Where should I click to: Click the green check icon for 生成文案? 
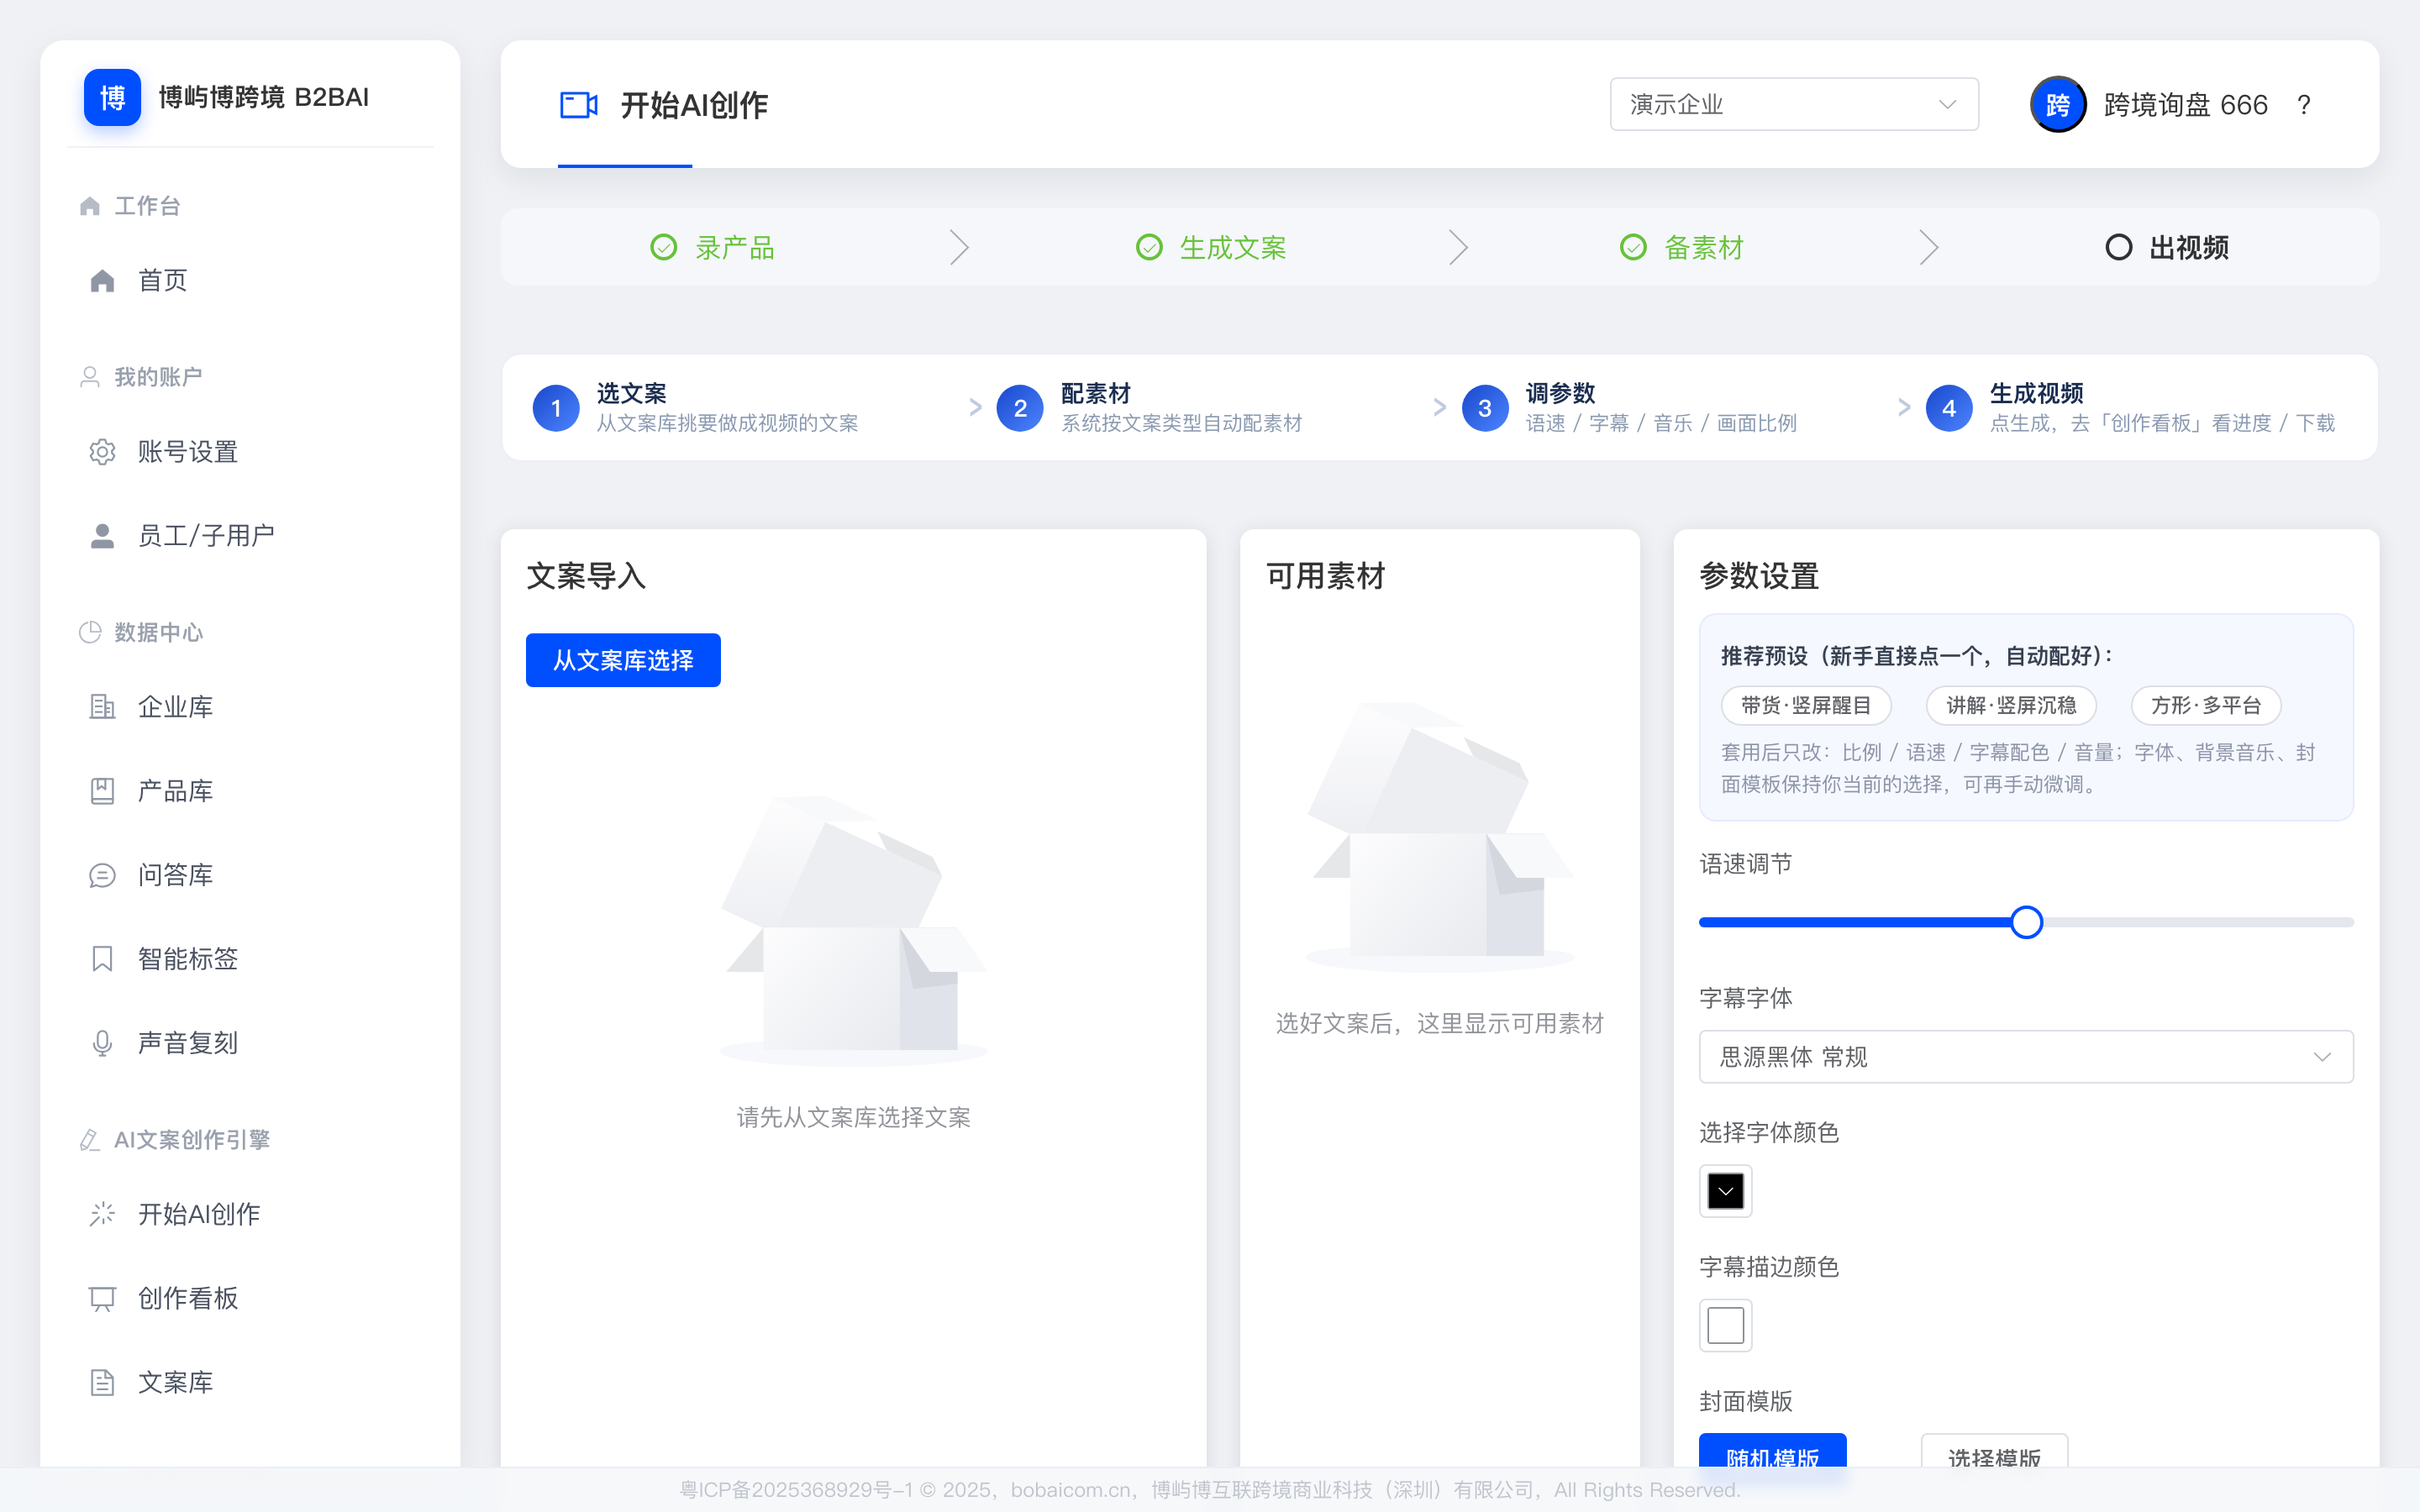(x=1149, y=247)
